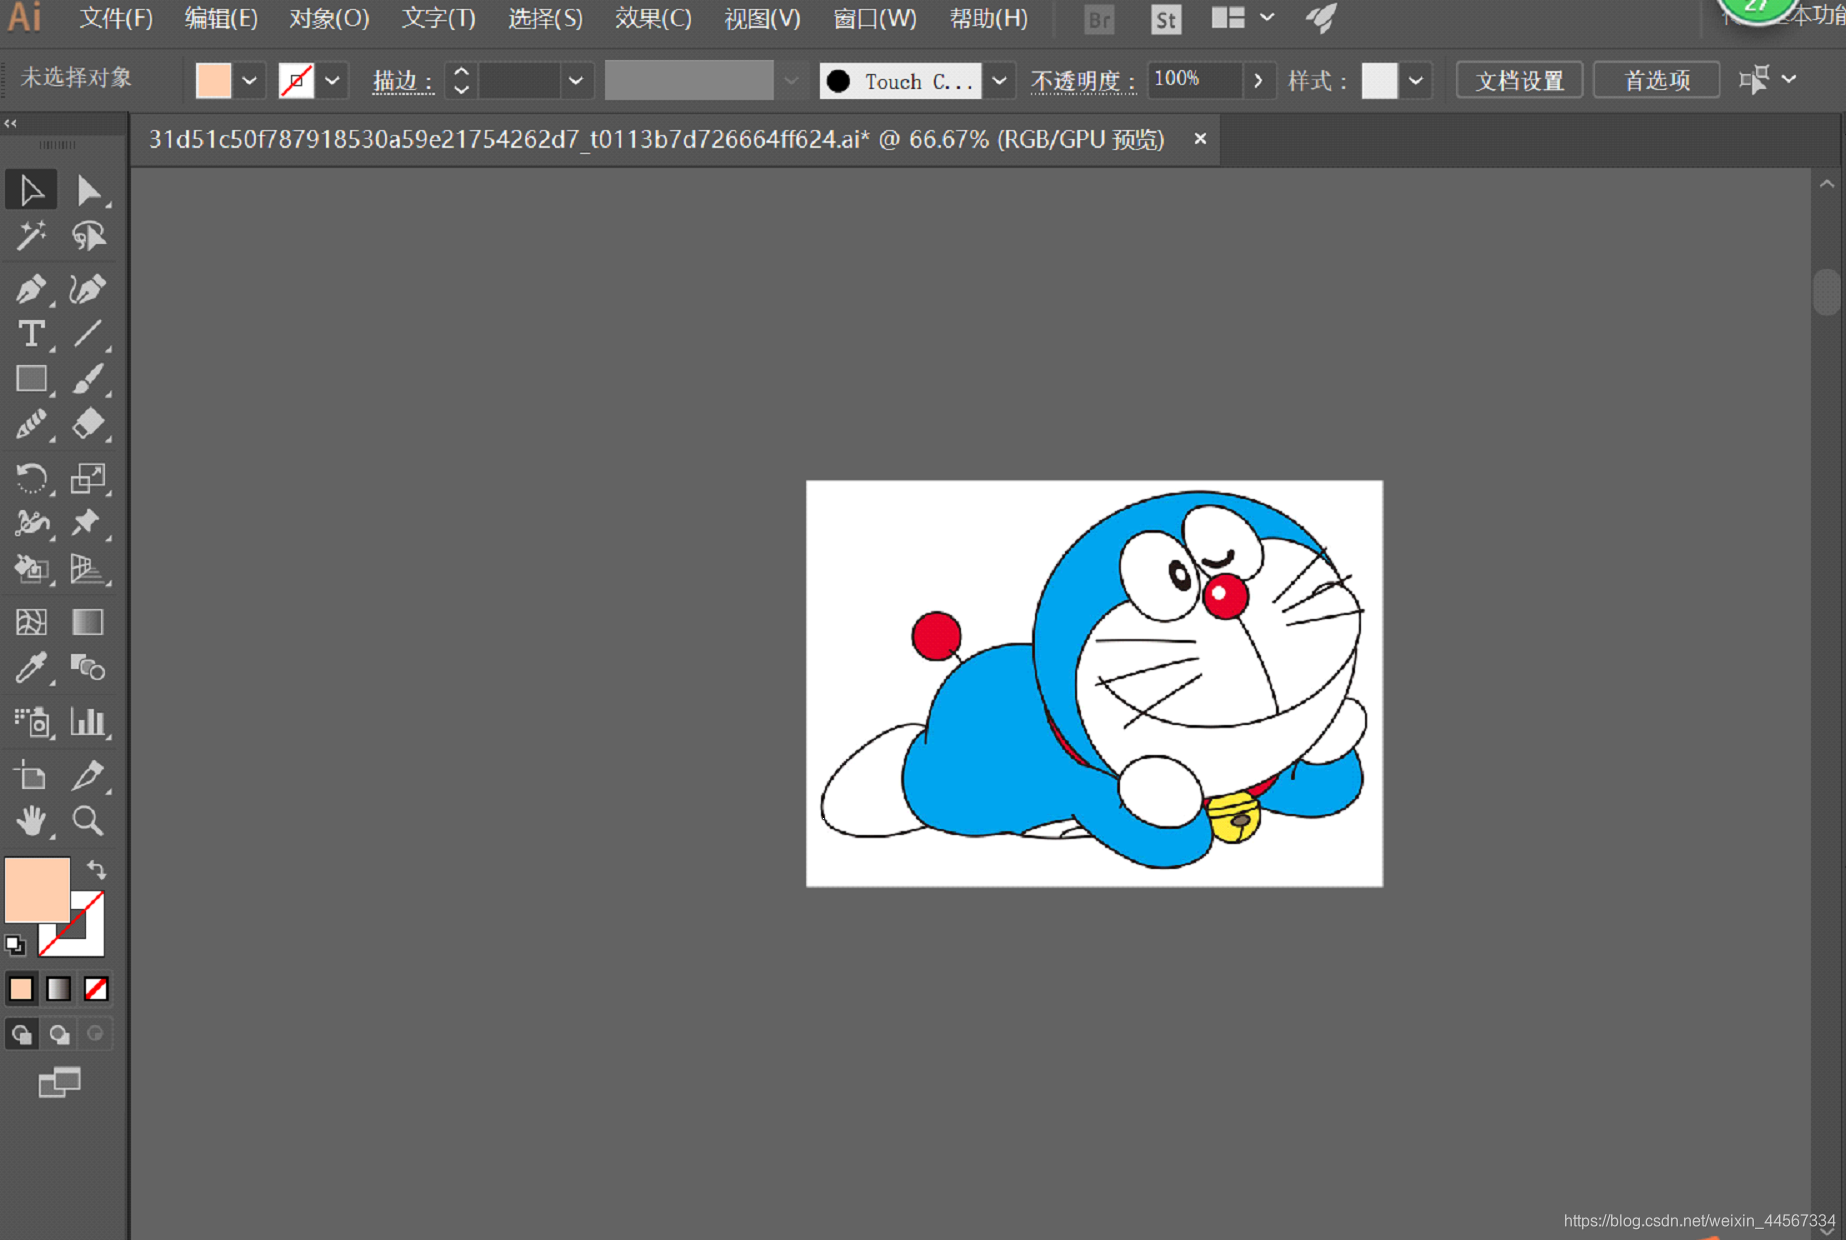This screenshot has height=1240, width=1846.
Task: Select the Rotate tool
Action: [31, 478]
